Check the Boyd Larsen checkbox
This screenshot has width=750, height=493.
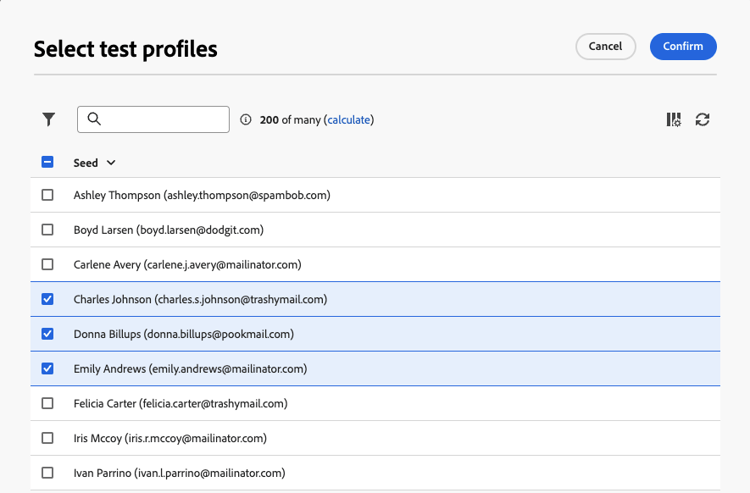pos(47,230)
